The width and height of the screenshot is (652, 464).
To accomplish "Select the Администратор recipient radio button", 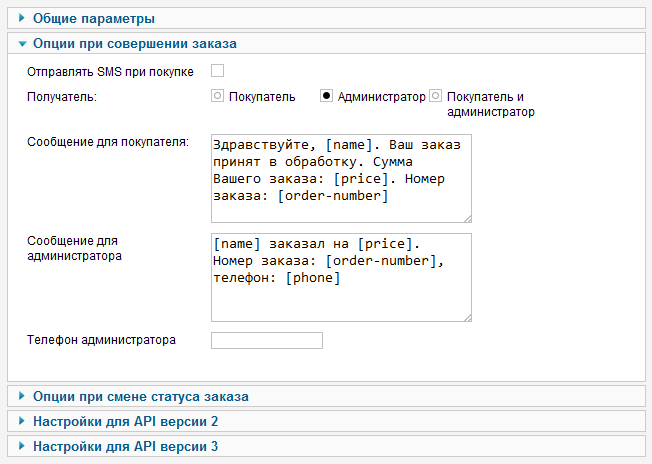I will click(326, 97).
